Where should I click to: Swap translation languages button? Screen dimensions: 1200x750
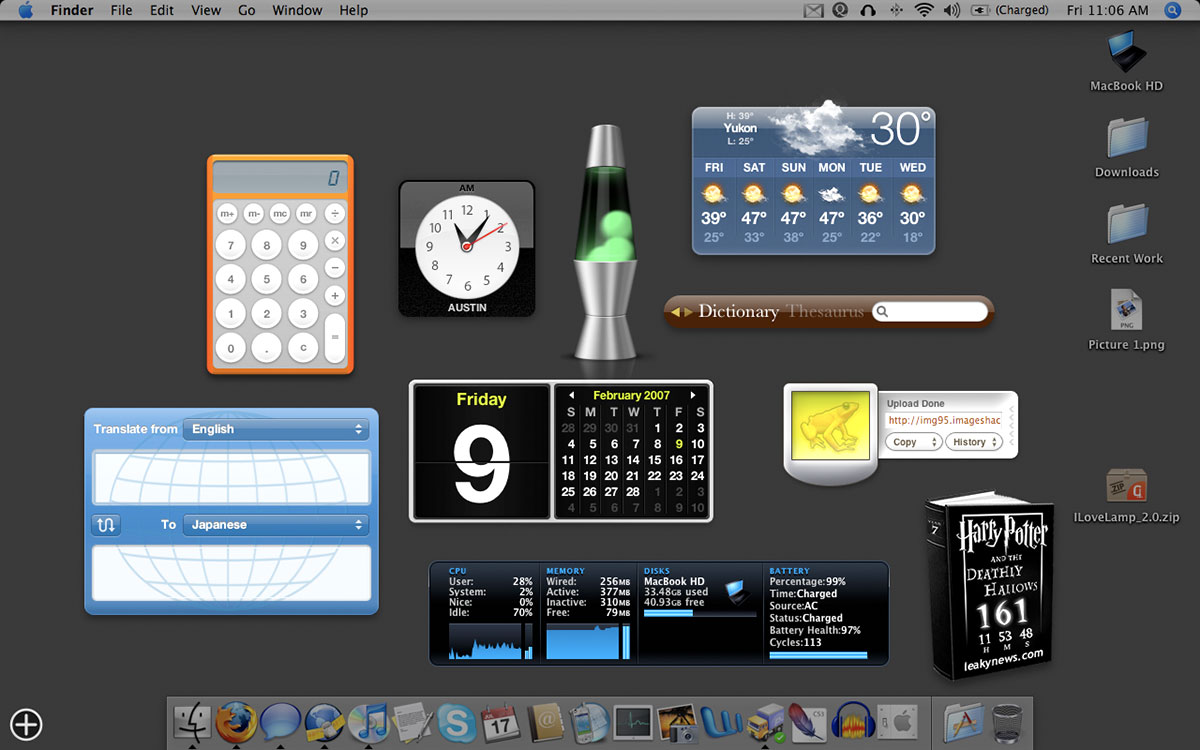[x=106, y=524]
